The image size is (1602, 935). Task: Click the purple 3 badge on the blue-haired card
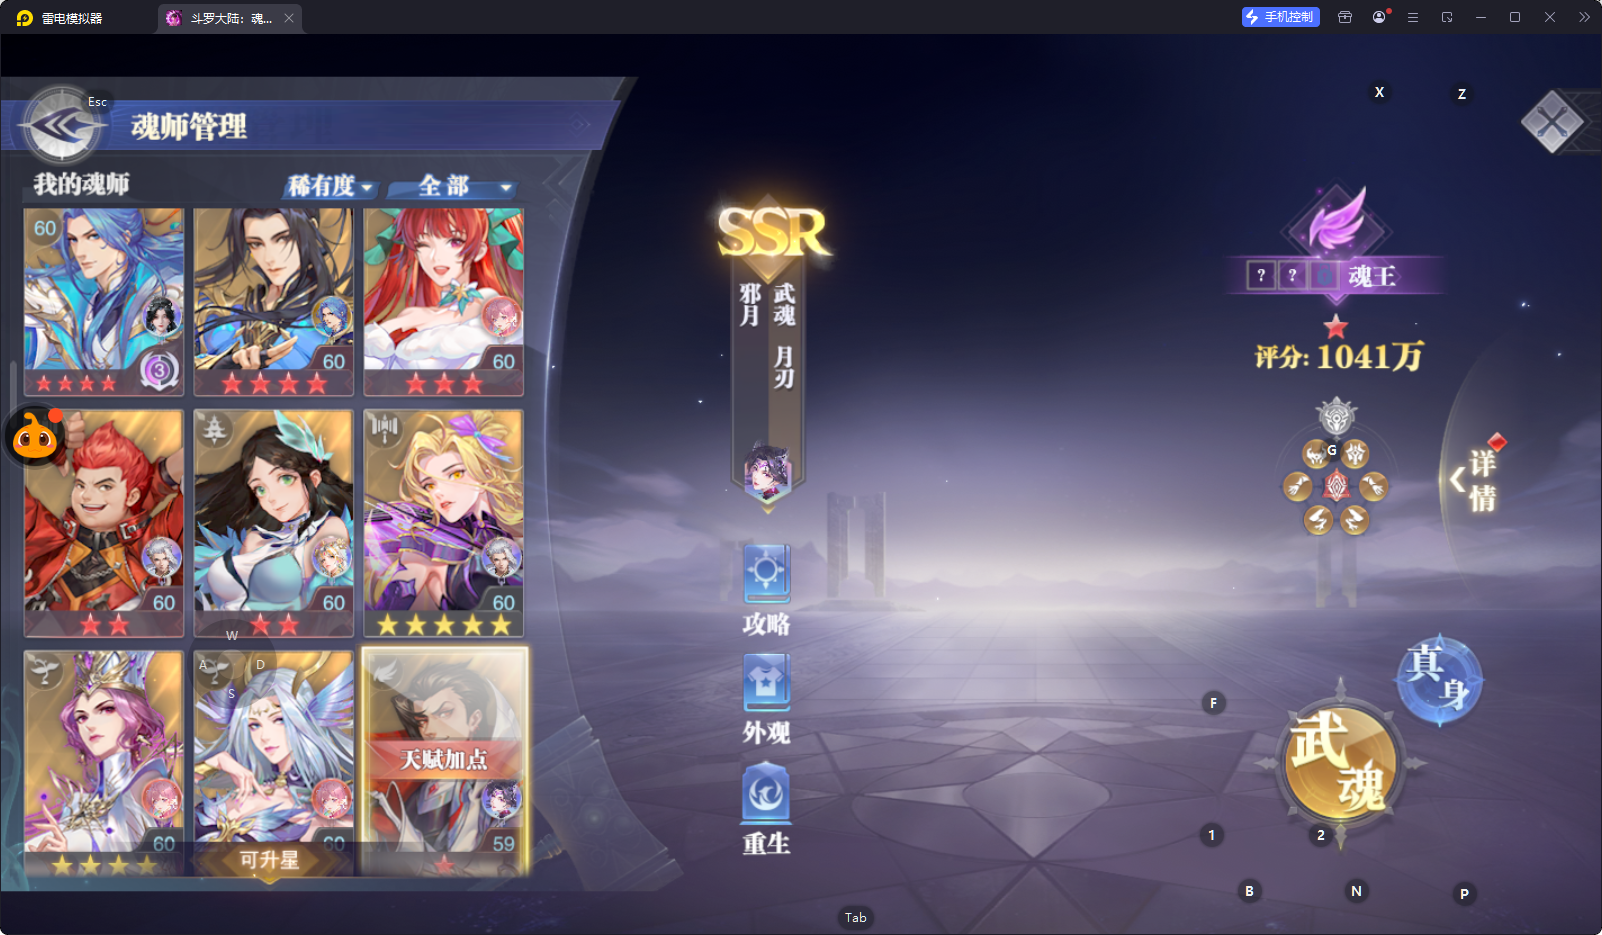158,370
